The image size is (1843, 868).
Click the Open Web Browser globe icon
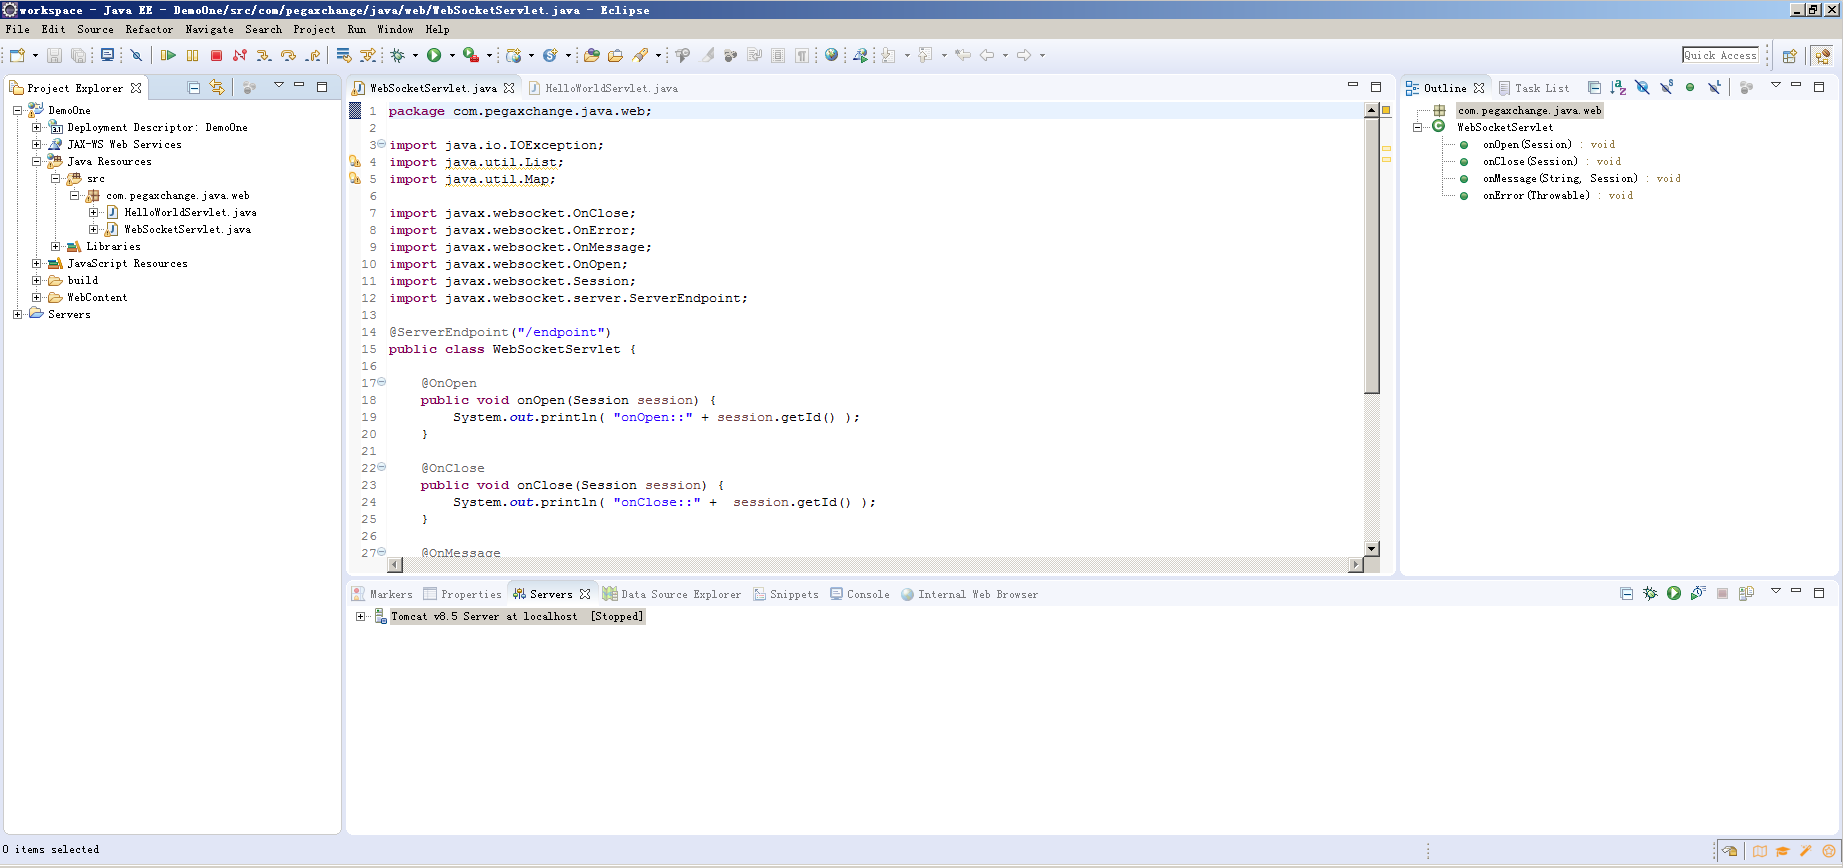click(831, 55)
